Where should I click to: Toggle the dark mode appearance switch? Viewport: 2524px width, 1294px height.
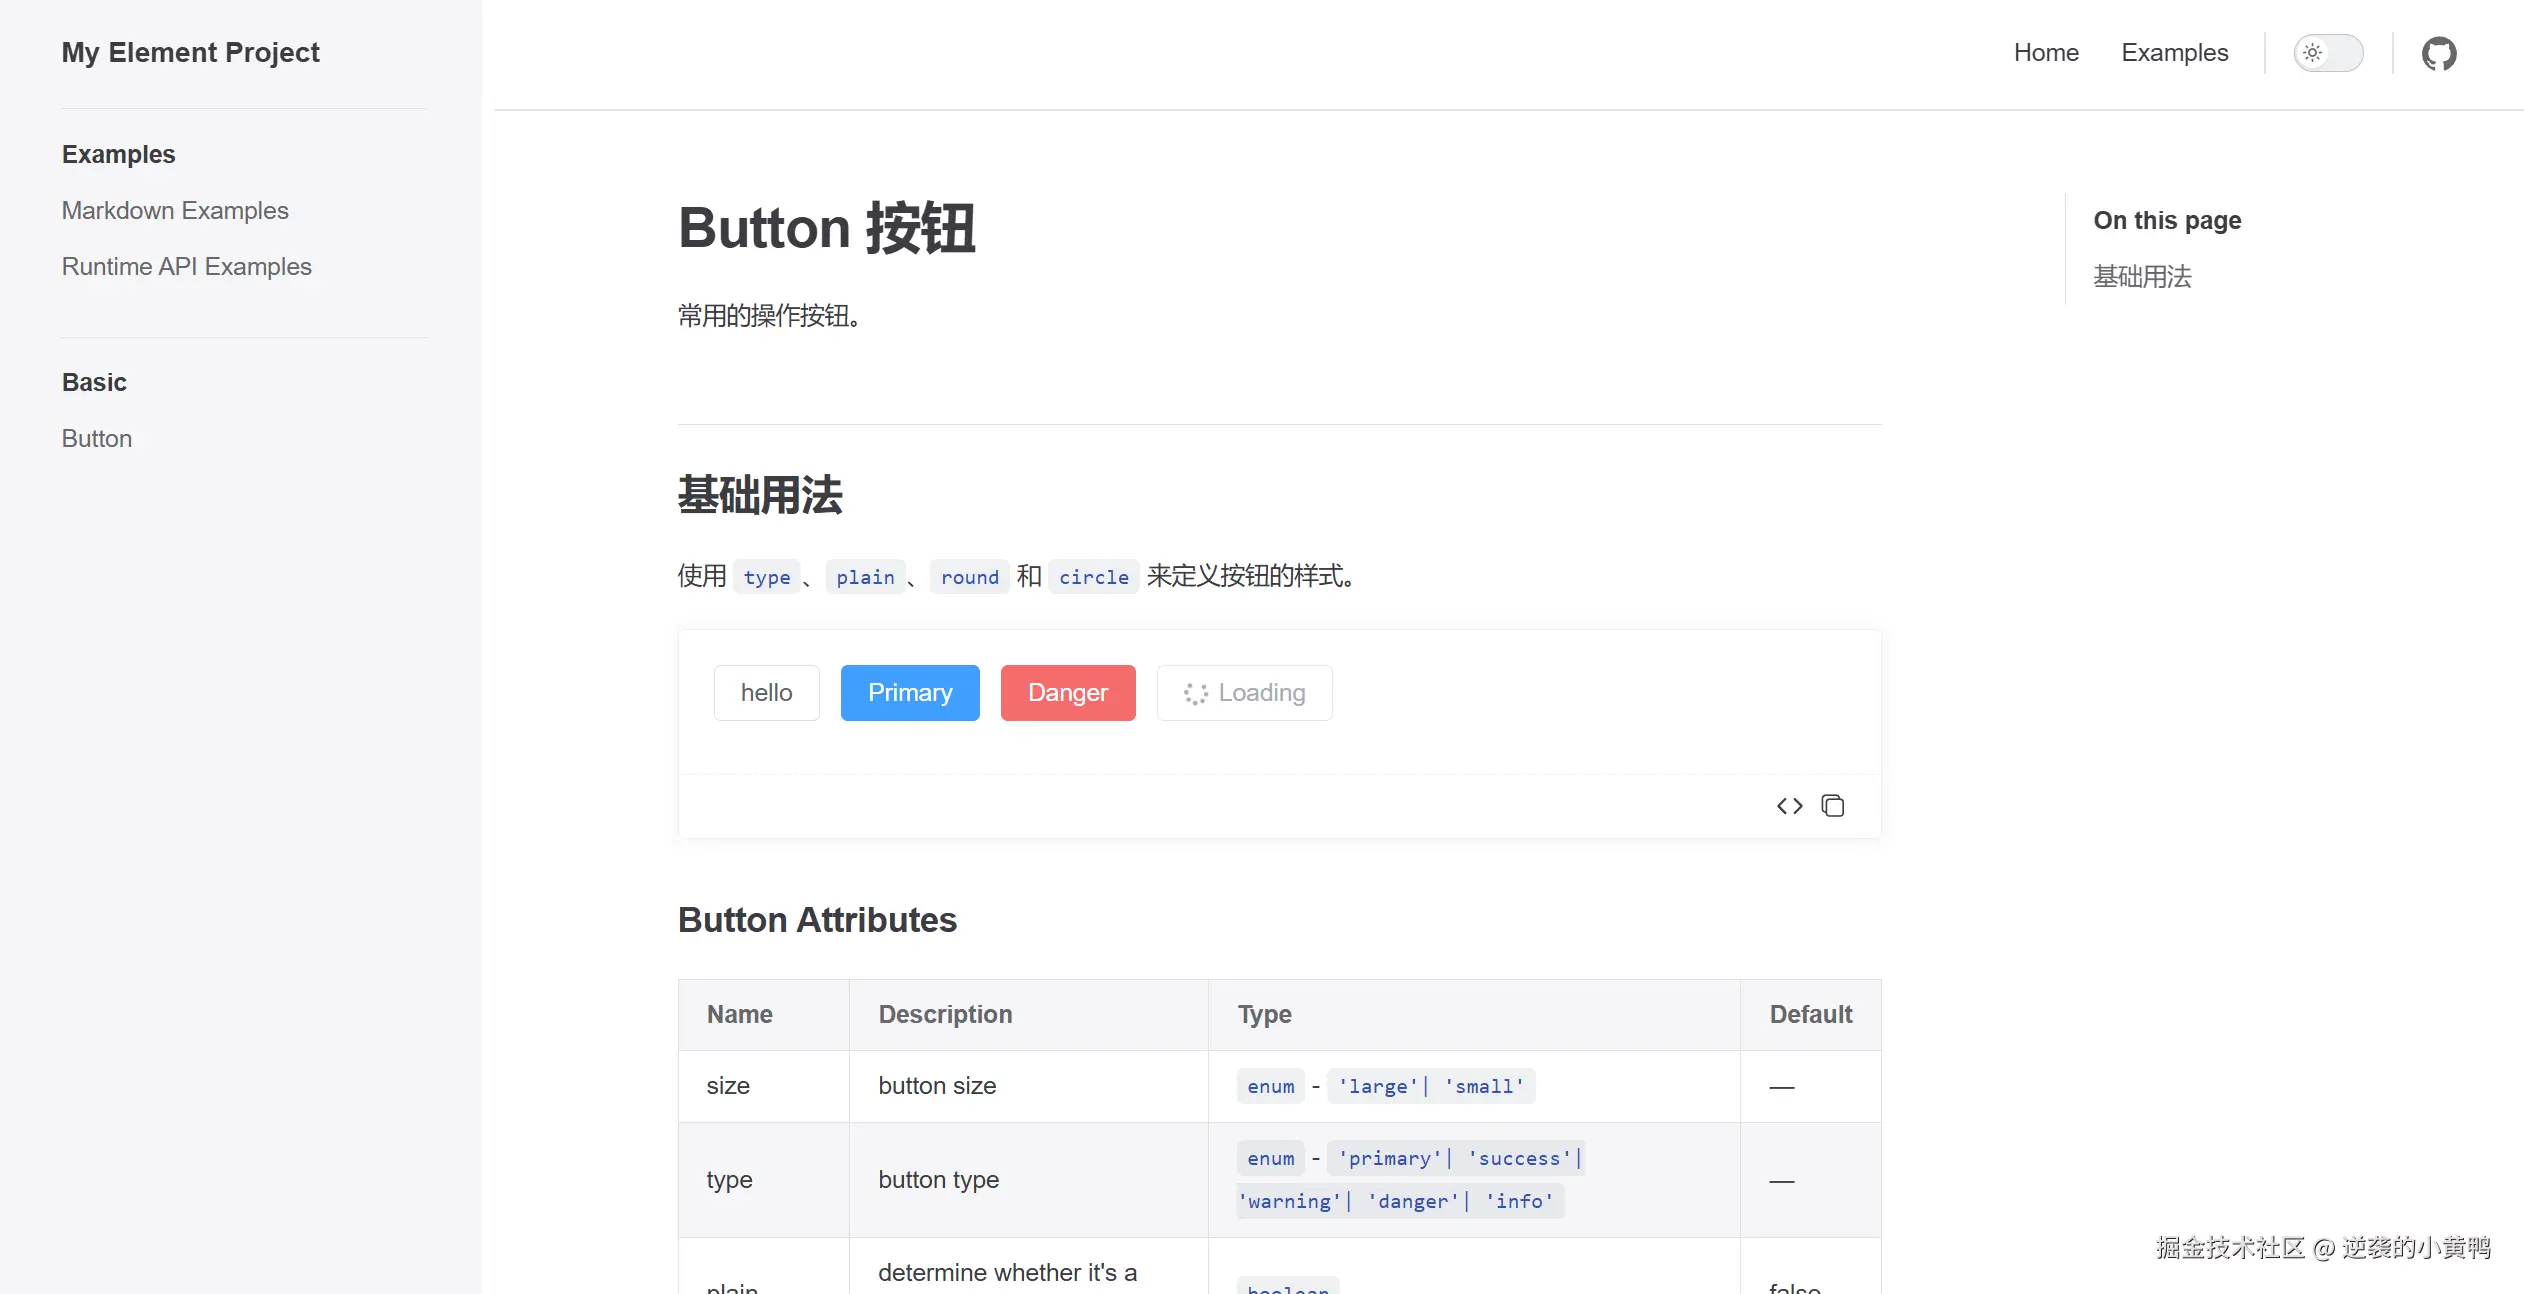(2328, 53)
